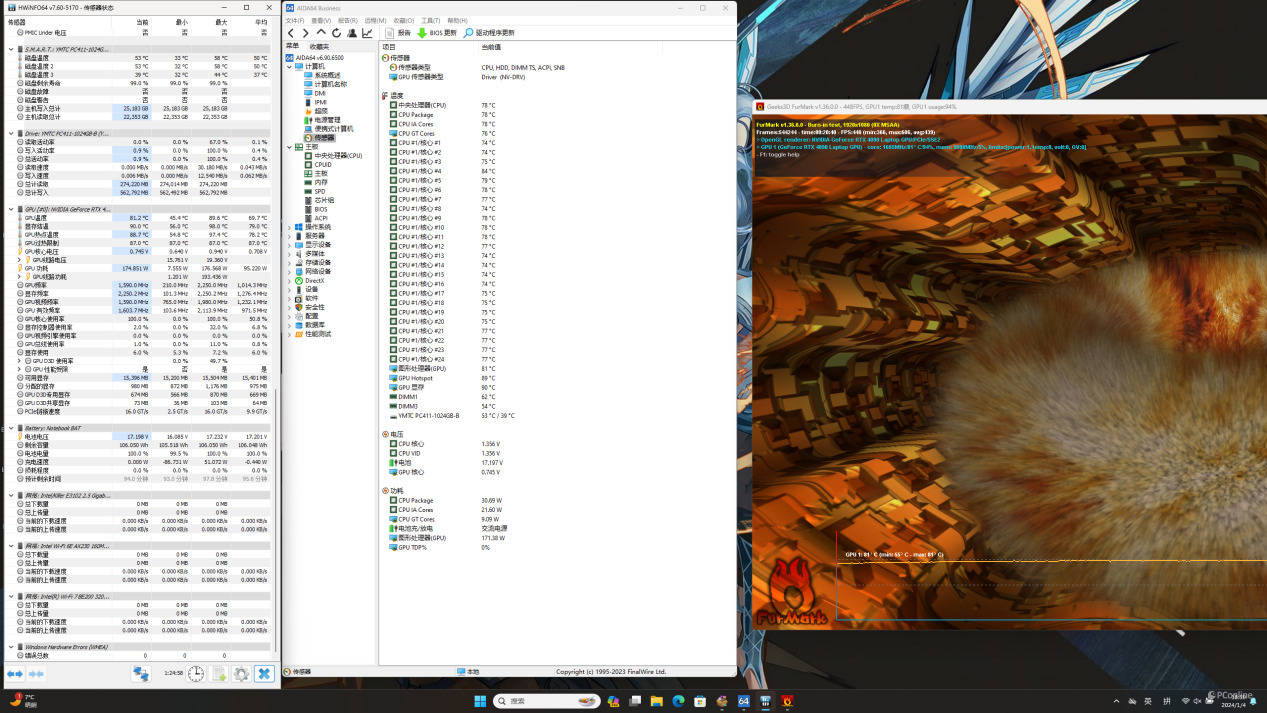This screenshot has height=713, width=1267.
Task: Click the 报告 report button in AIDA64
Action: [x=399, y=33]
